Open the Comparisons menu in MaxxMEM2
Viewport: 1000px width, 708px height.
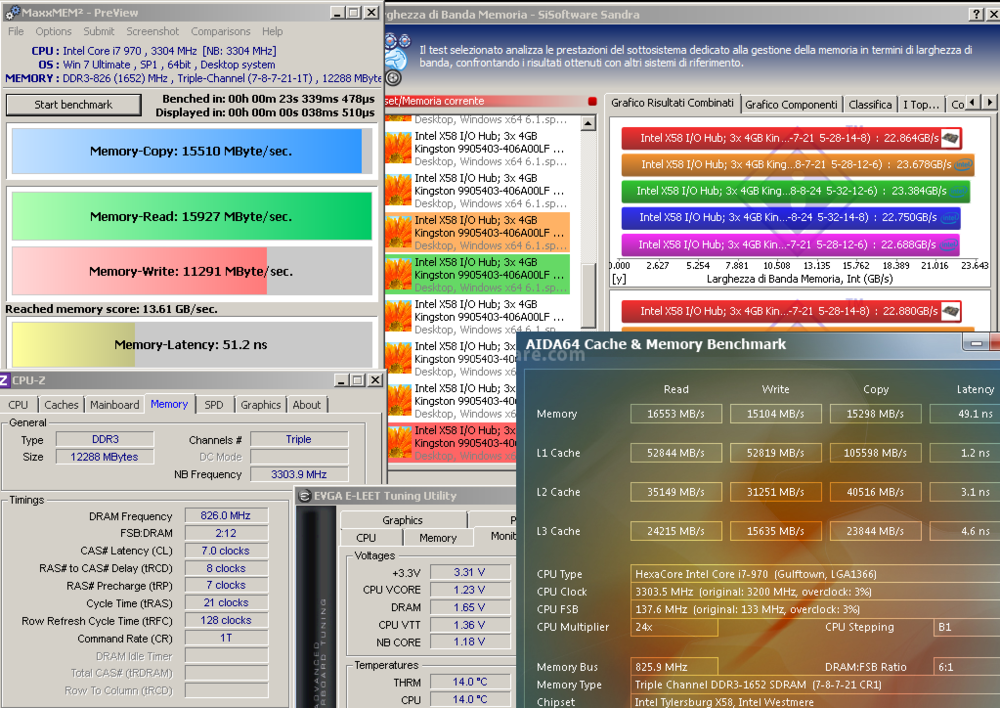221,31
